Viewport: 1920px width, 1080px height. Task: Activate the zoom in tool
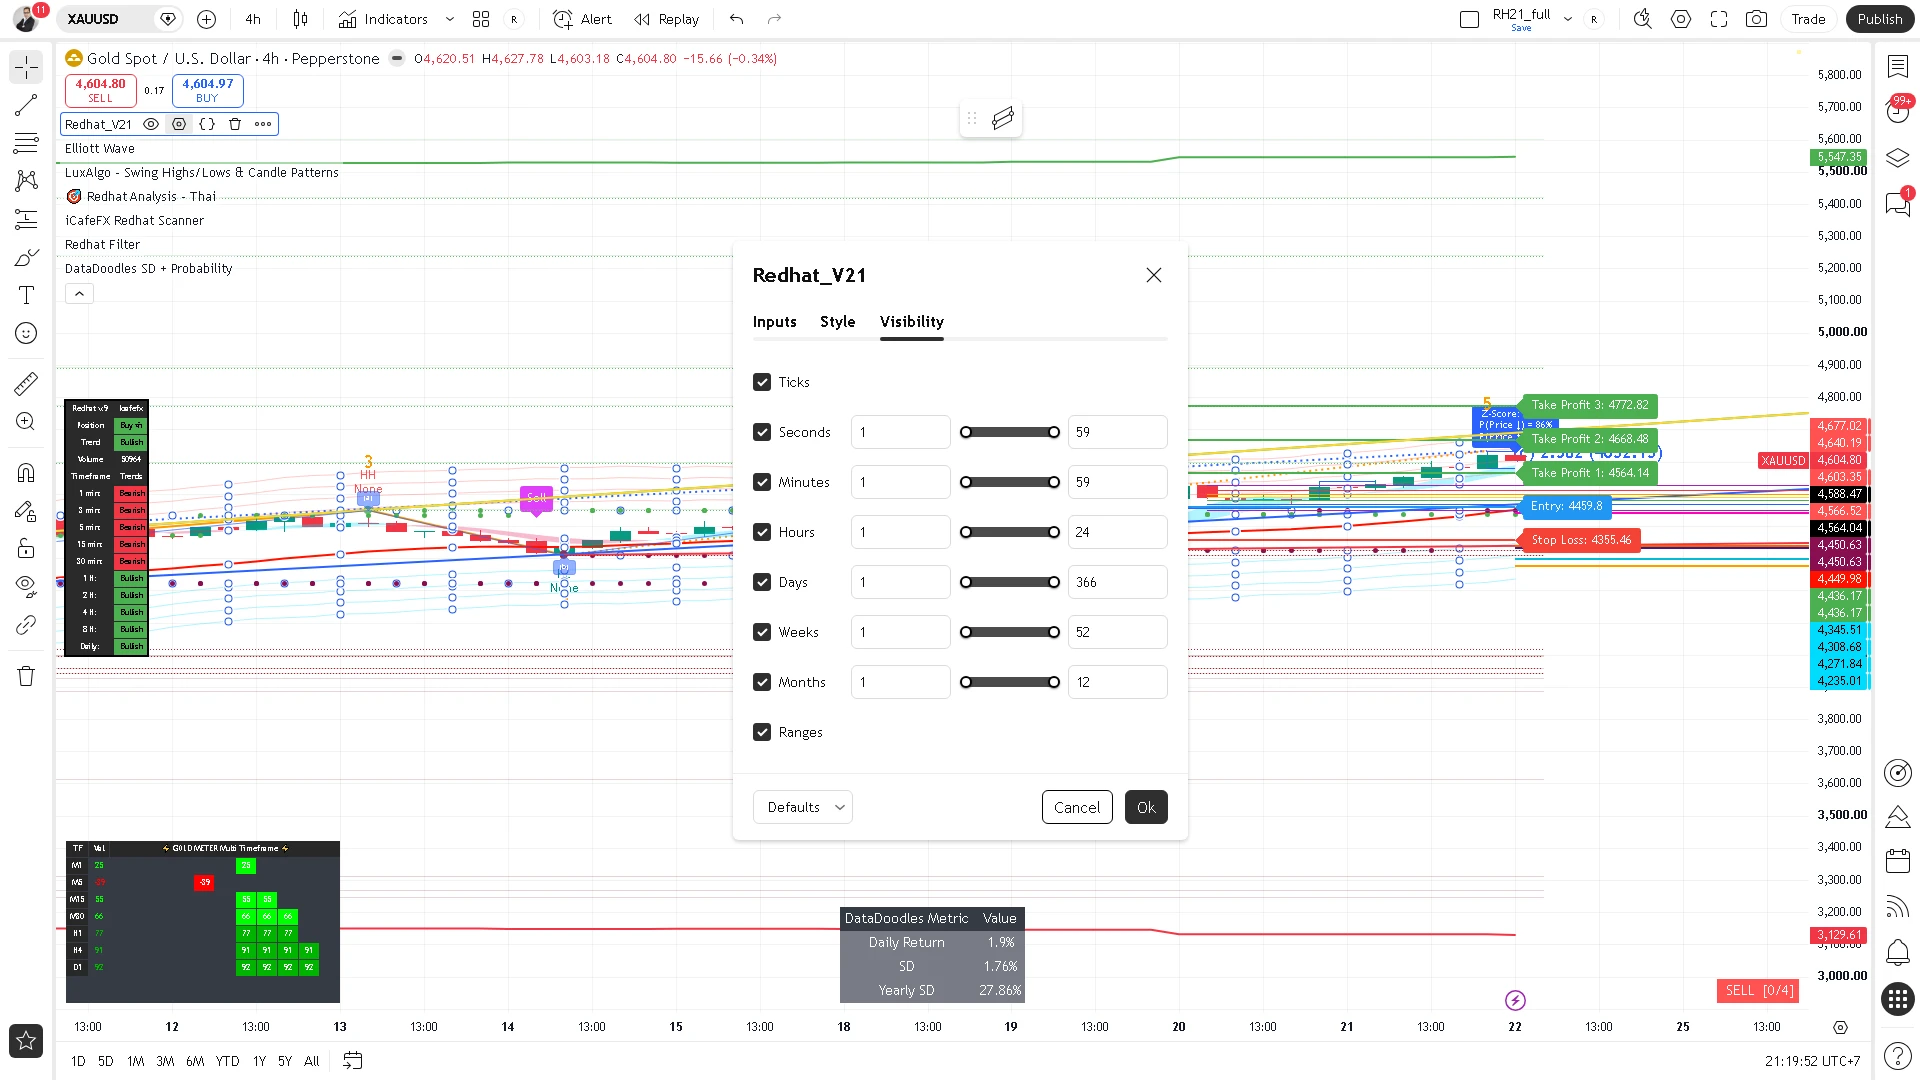point(26,421)
